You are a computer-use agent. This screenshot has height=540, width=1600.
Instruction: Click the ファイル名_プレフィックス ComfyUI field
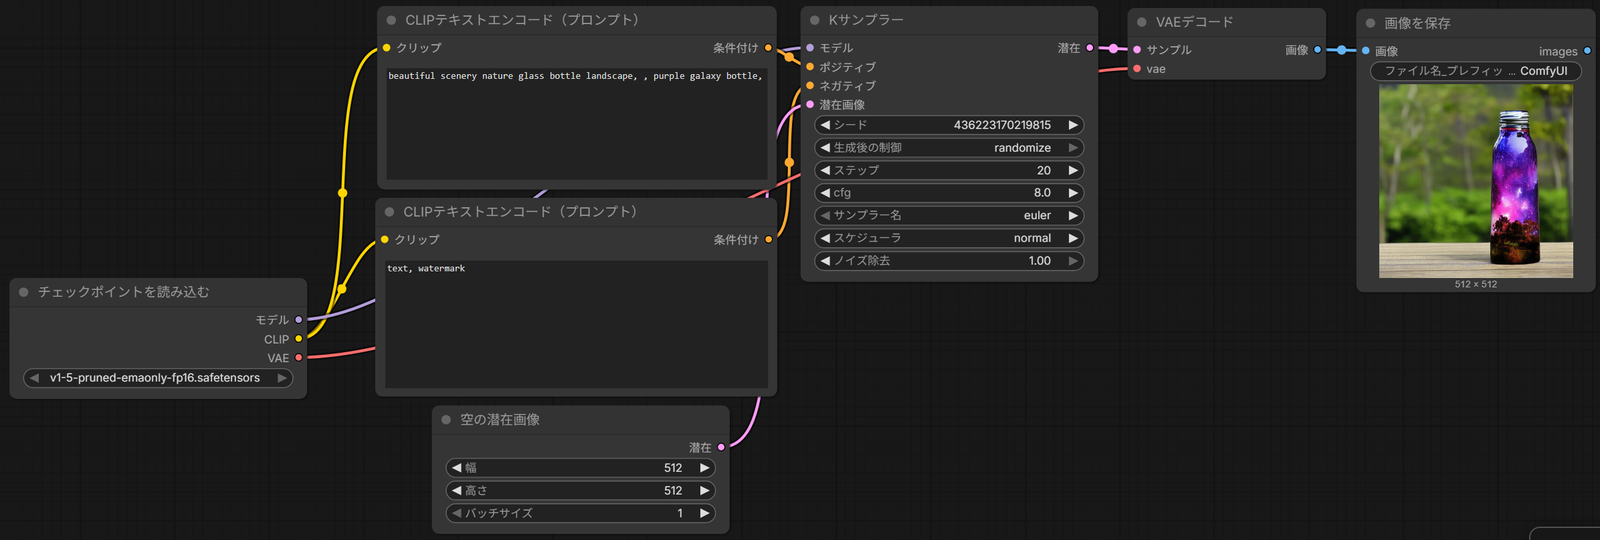1476,71
